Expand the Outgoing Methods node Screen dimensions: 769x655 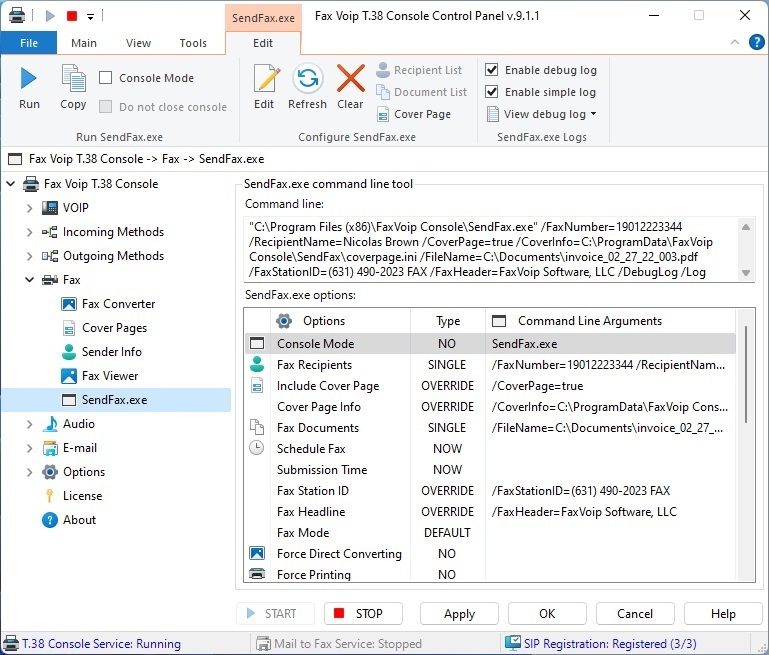point(29,256)
